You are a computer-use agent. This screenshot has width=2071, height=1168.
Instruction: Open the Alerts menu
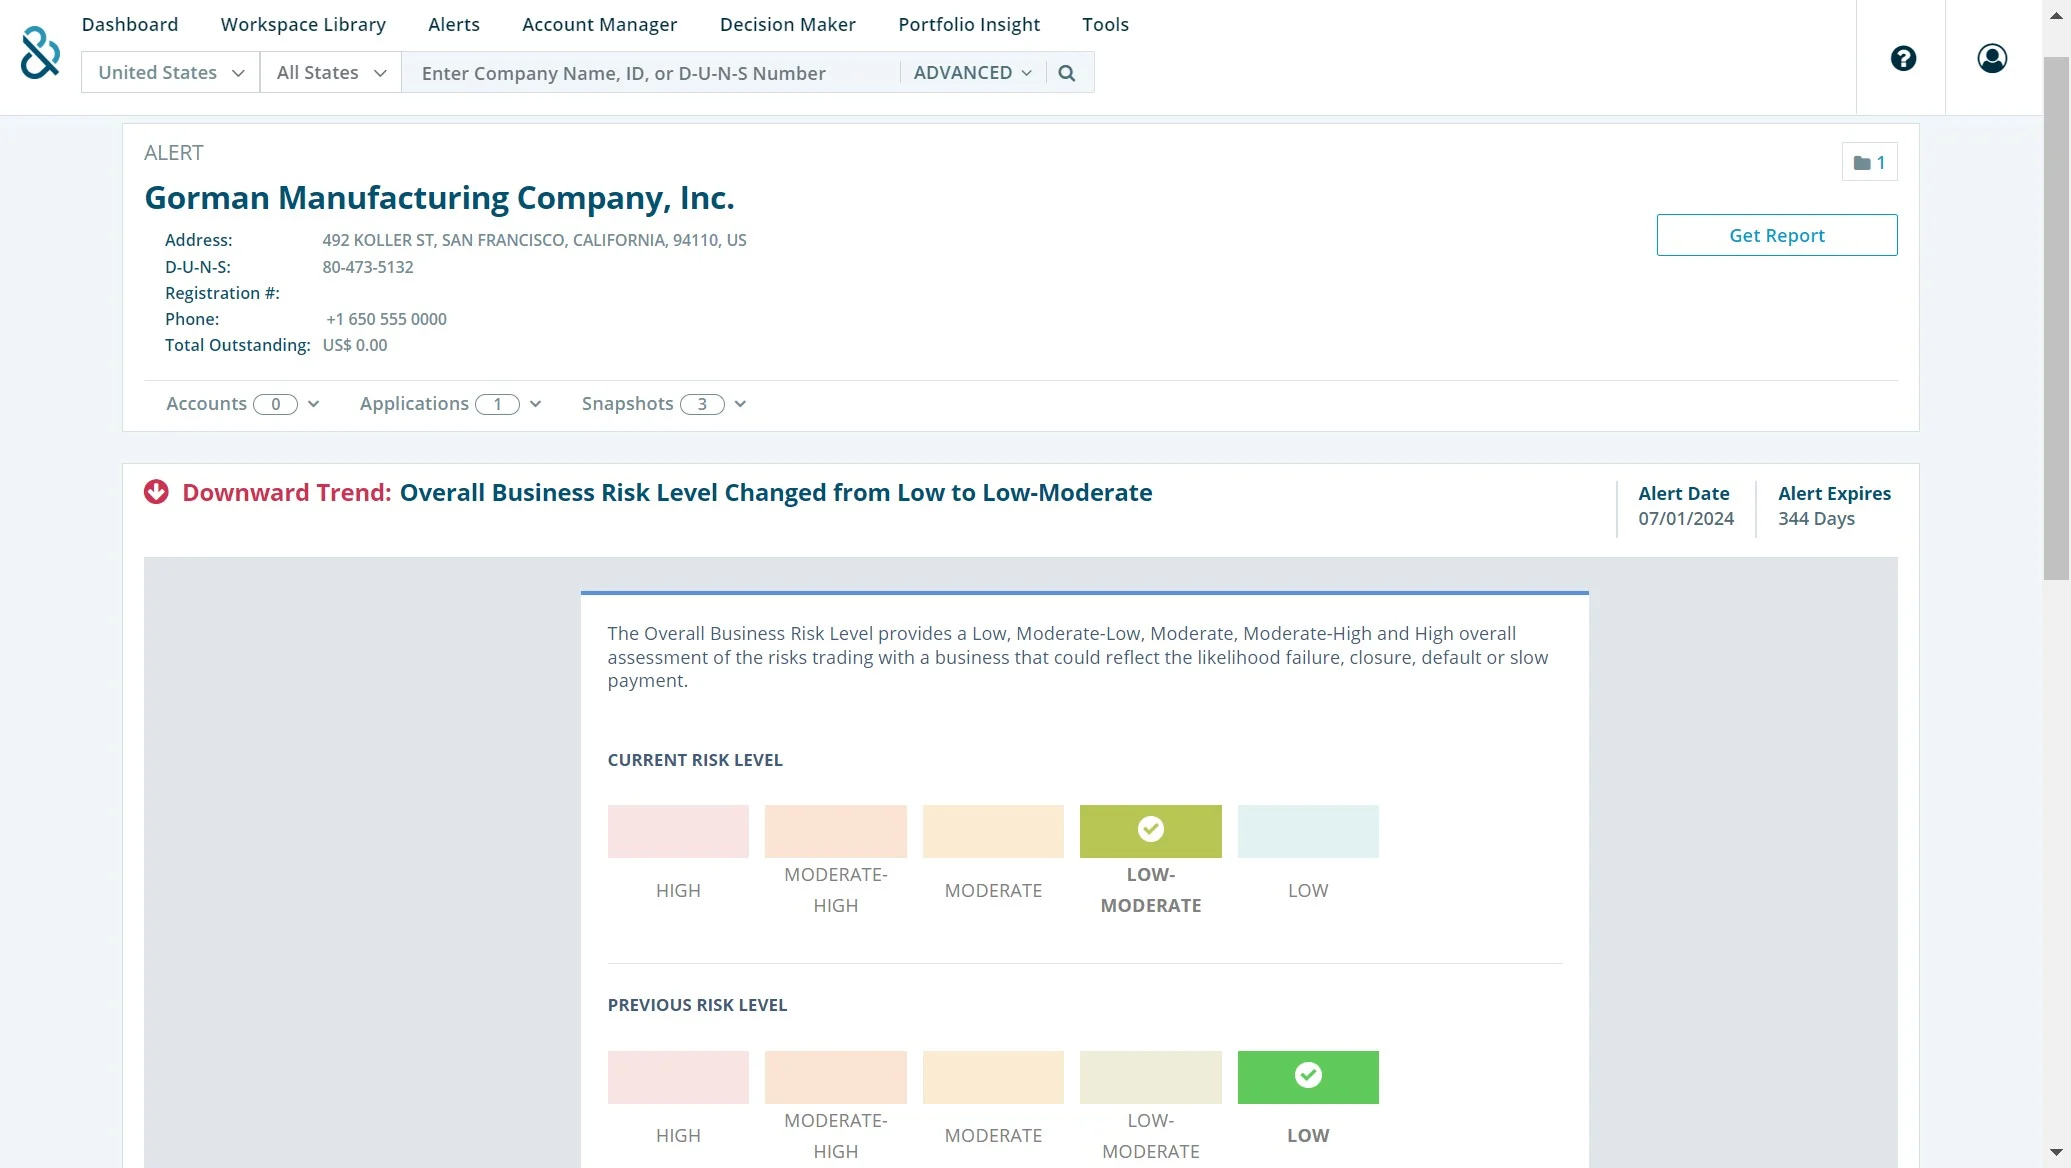[x=453, y=24]
